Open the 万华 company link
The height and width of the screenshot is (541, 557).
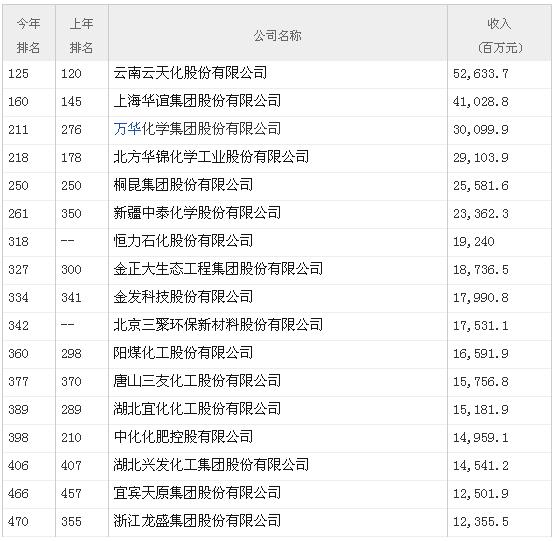pos(127,129)
